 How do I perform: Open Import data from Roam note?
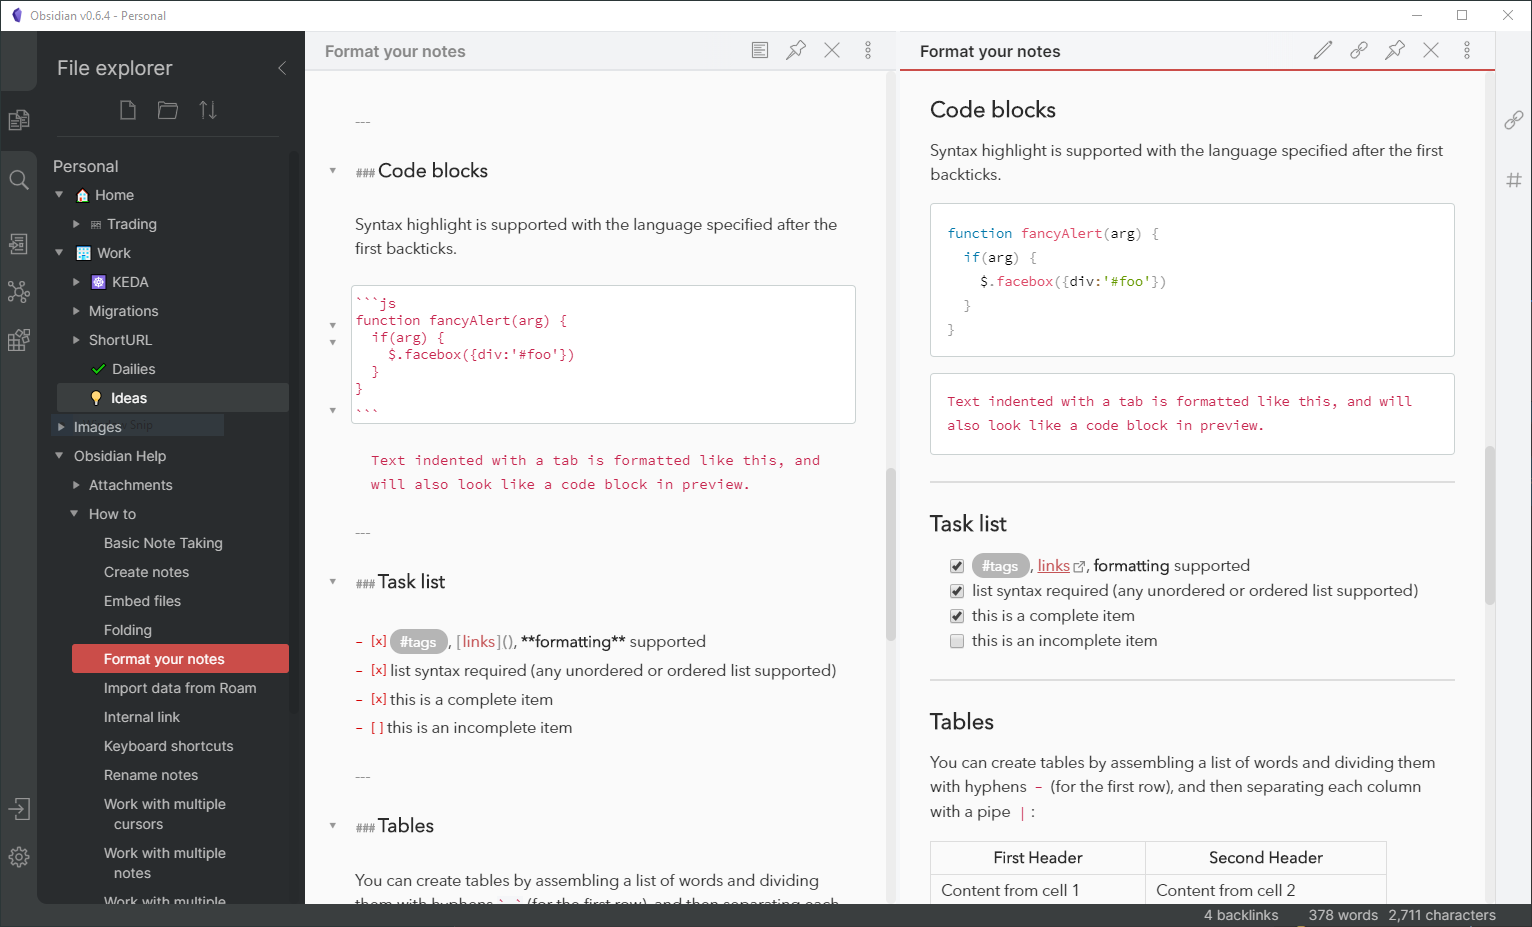pos(180,688)
